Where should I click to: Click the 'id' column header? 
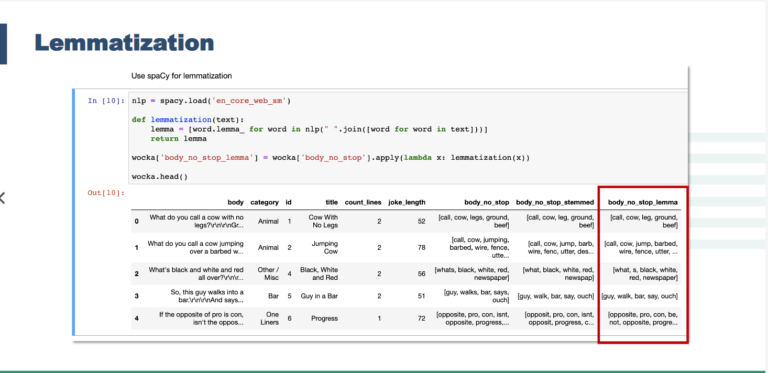click(288, 202)
